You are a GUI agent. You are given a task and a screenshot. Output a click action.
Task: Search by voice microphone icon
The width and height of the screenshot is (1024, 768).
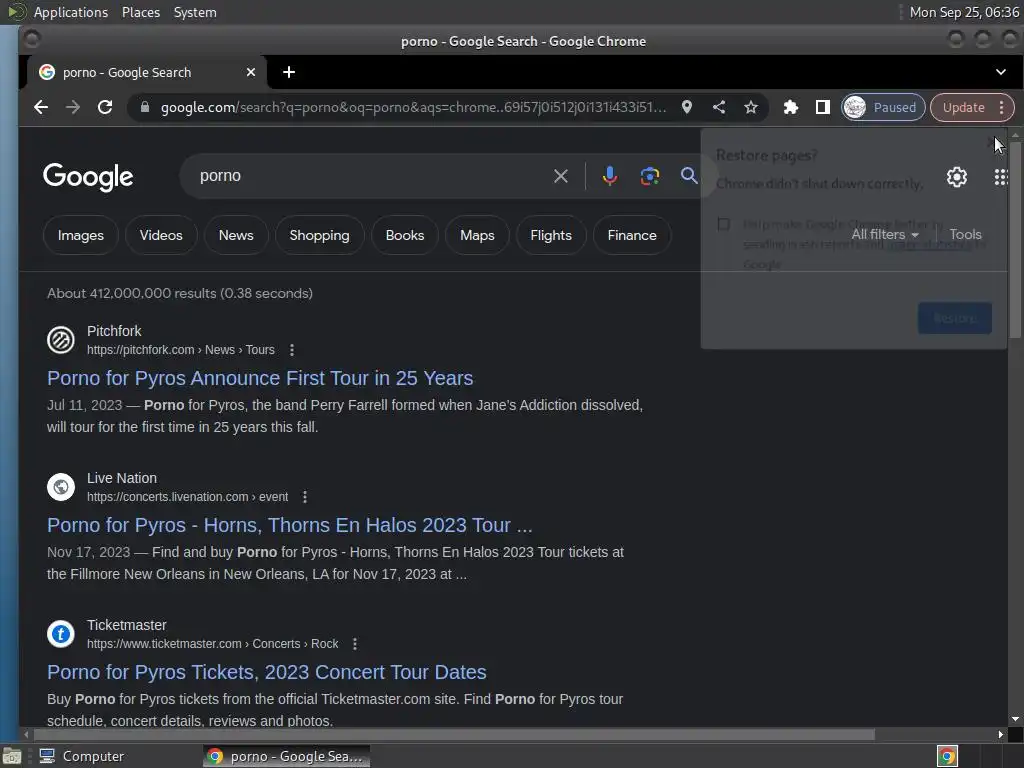(x=609, y=176)
